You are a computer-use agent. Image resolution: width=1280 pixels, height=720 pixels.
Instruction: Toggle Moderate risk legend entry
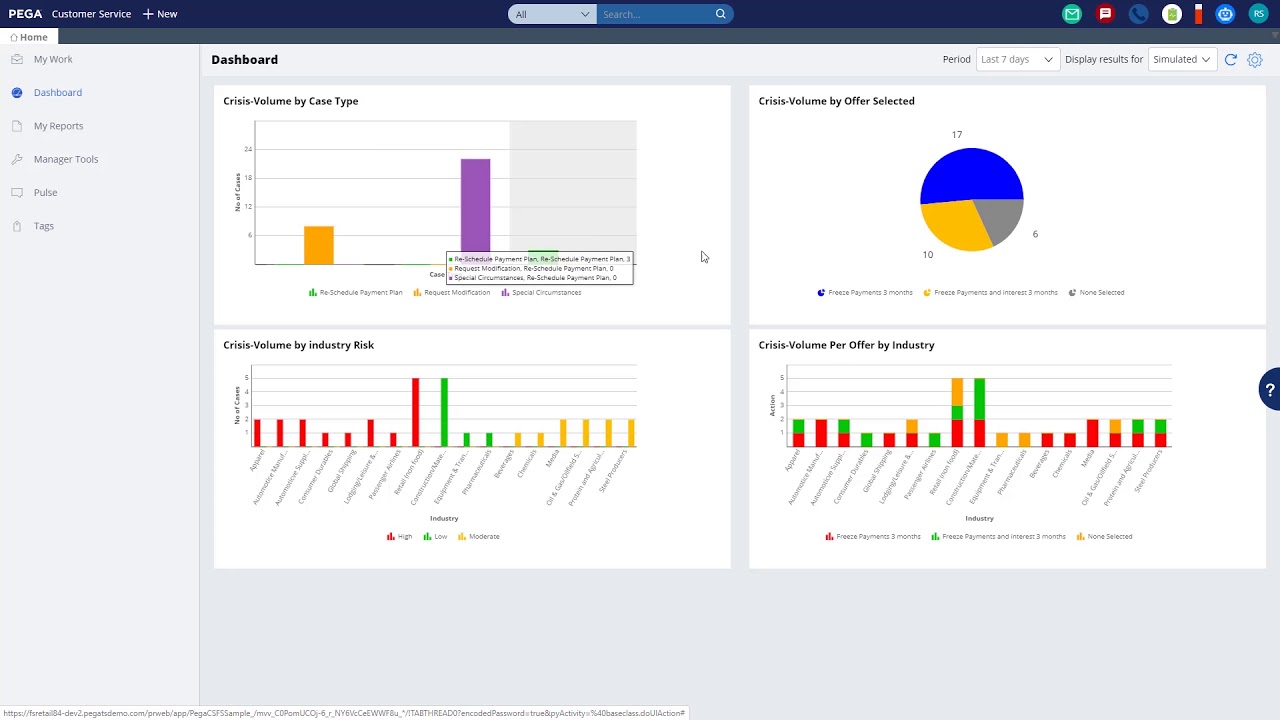[x=478, y=536]
